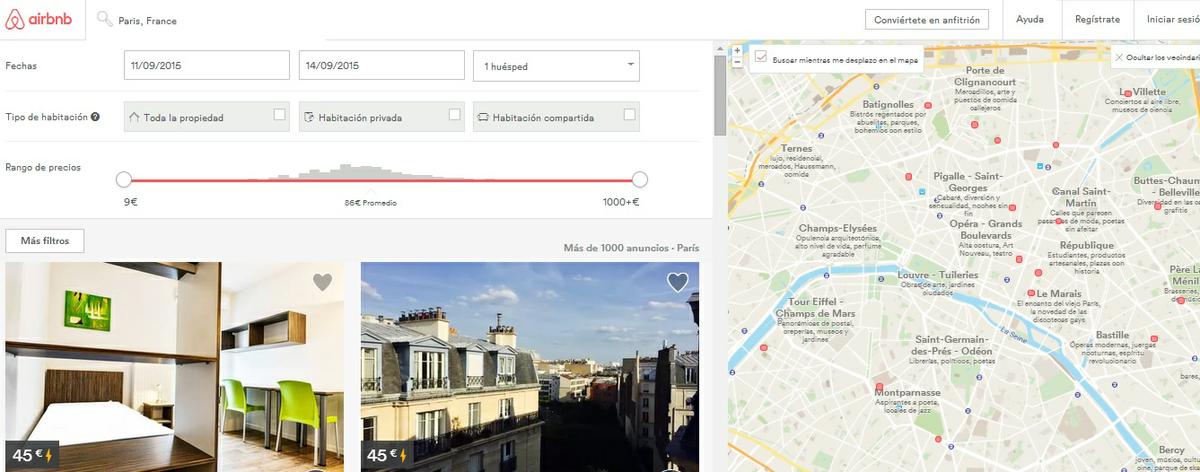This screenshot has height=472, width=1200.
Task: Zoom out the map with minus button
Action: (x=737, y=61)
